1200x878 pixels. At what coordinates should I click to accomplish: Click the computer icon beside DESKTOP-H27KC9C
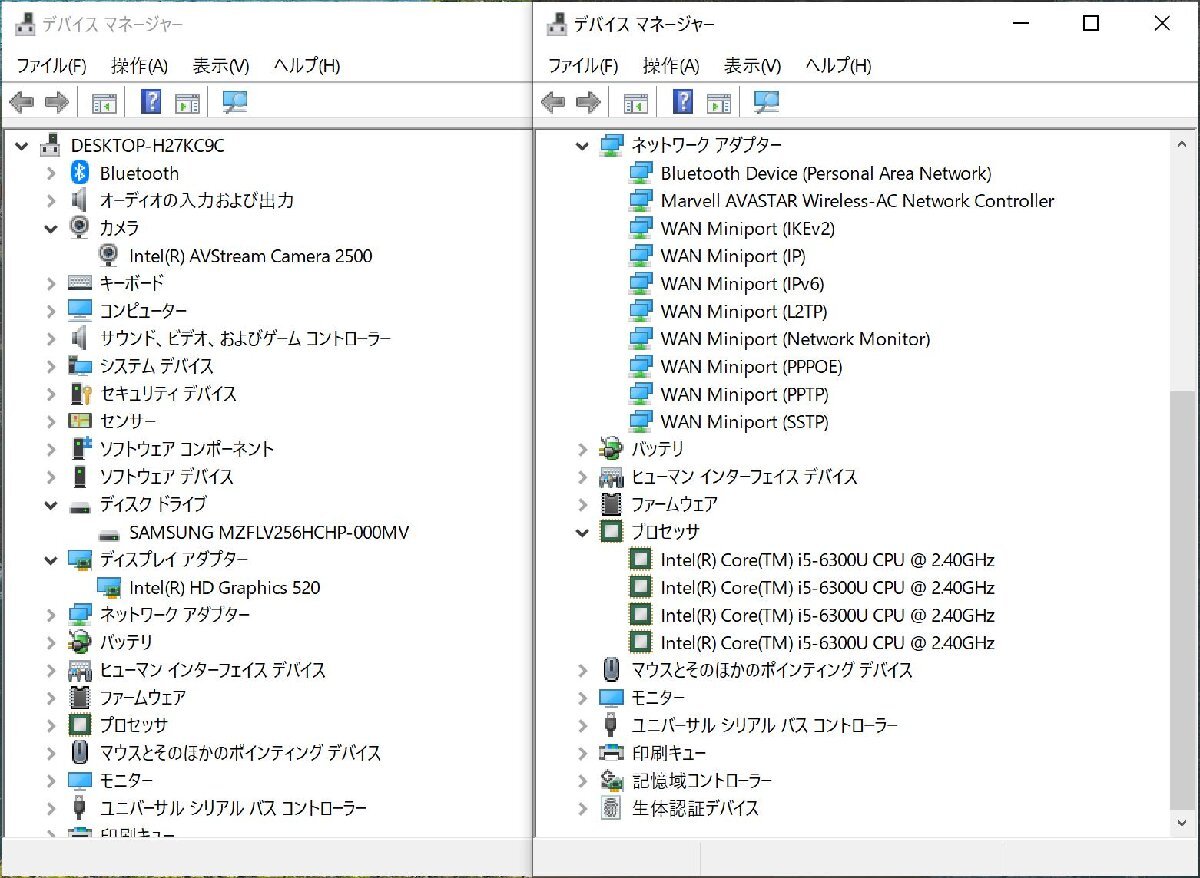[50, 145]
